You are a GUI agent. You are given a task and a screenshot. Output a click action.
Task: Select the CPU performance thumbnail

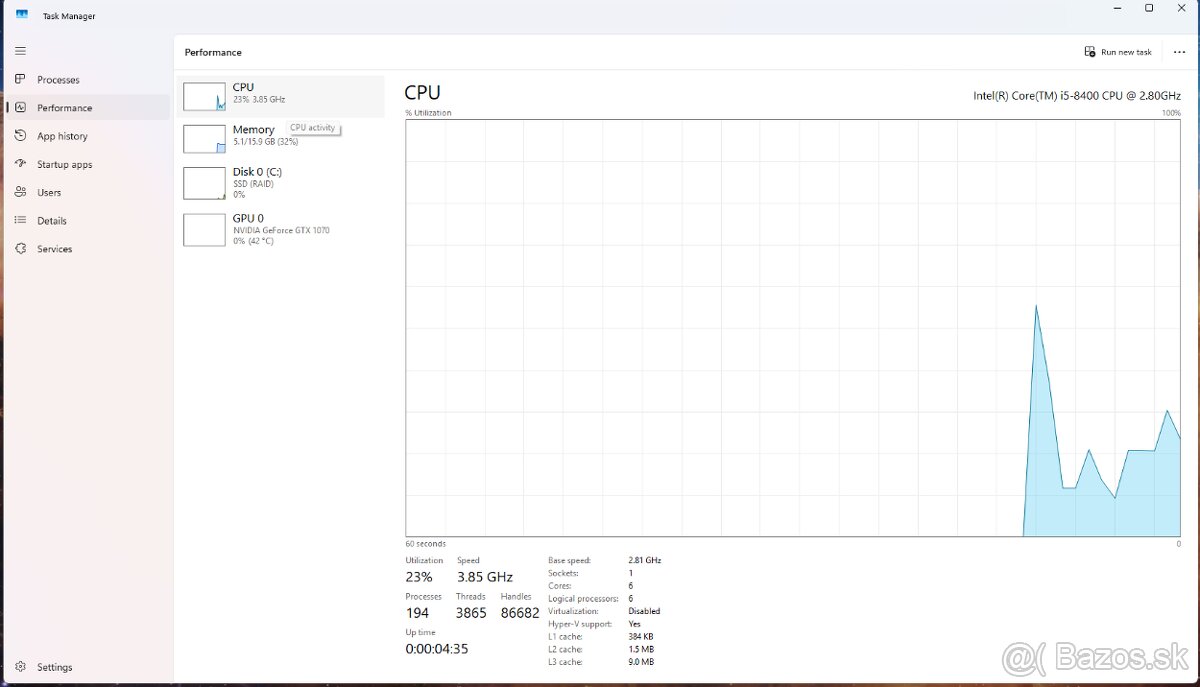pyautogui.click(x=205, y=96)
